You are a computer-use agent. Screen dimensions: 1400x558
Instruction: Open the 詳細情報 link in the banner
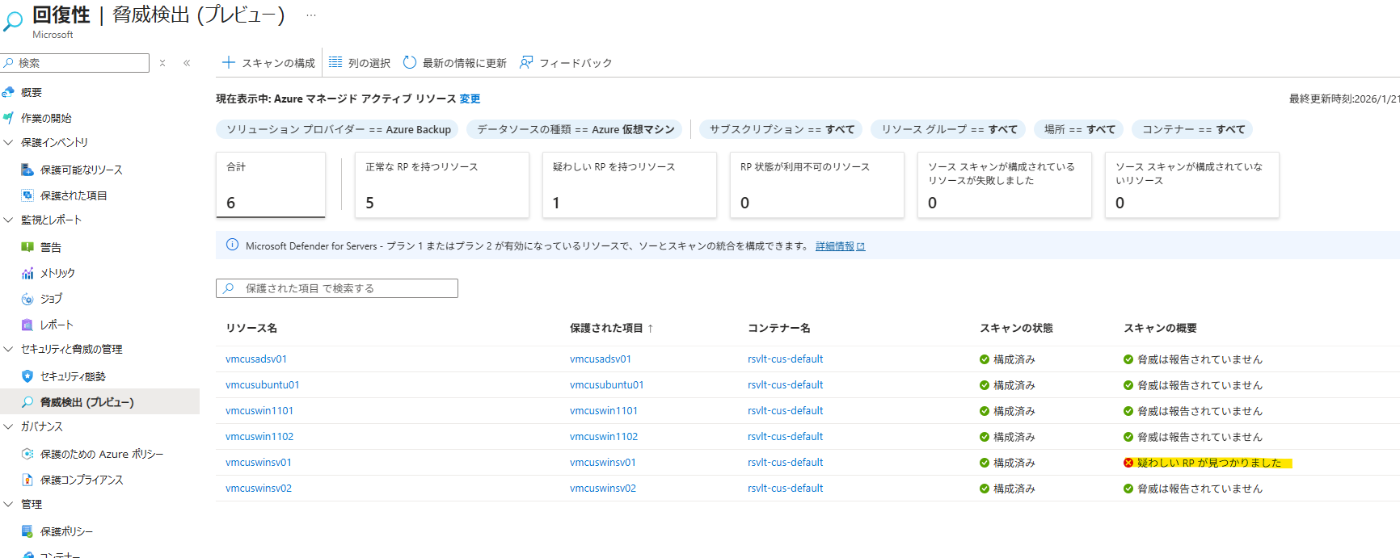[840, 246]
